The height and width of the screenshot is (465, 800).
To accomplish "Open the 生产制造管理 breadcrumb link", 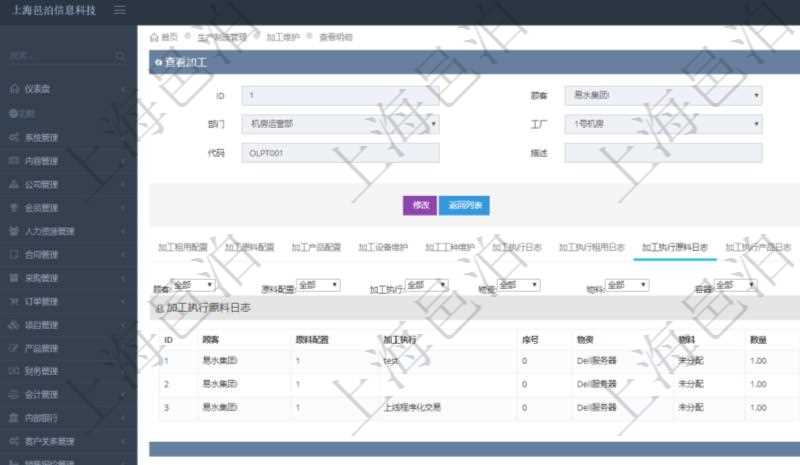I will (222, 37).
